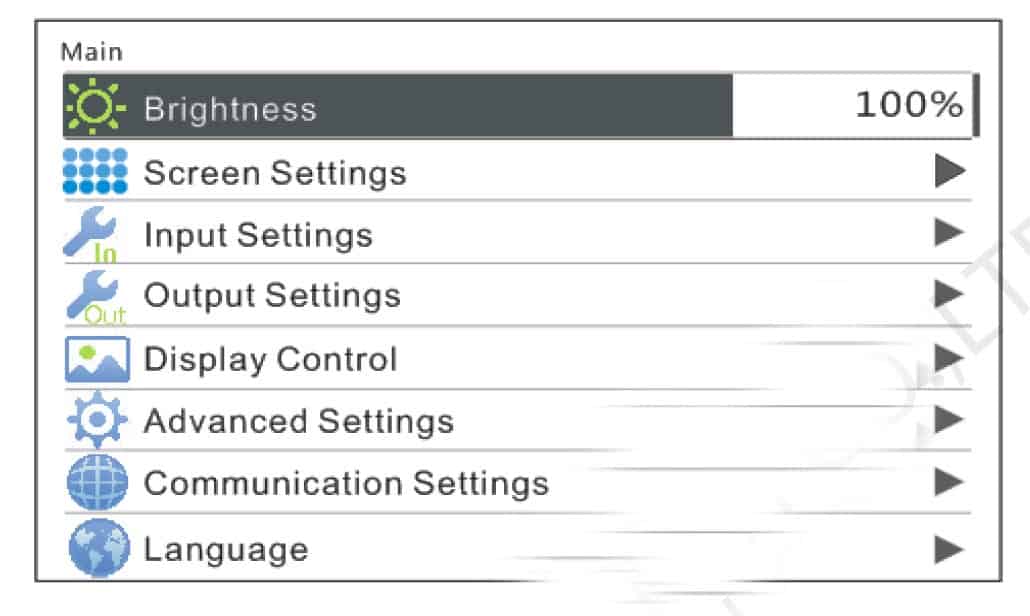Click the Brightness sun icon
The image size is (1030, 616).
(95, 106)
